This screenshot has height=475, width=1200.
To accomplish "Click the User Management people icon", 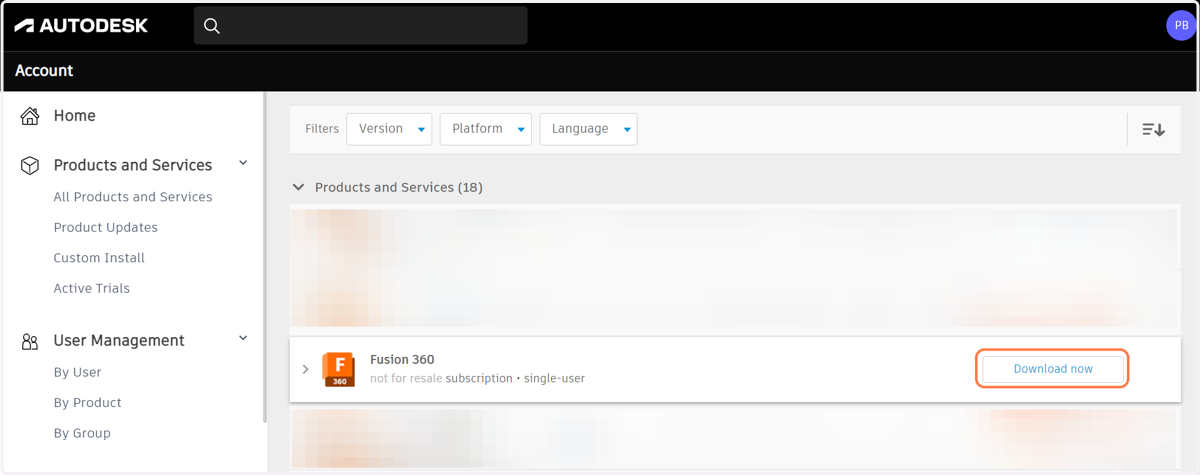I will pos(30,341).
